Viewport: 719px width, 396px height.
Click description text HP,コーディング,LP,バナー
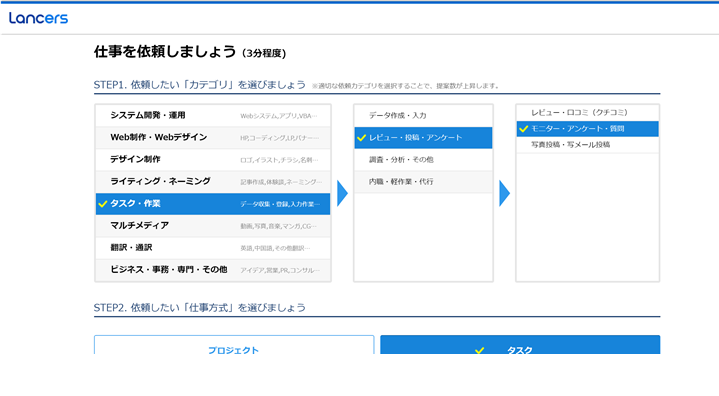[x=280, y=138]
